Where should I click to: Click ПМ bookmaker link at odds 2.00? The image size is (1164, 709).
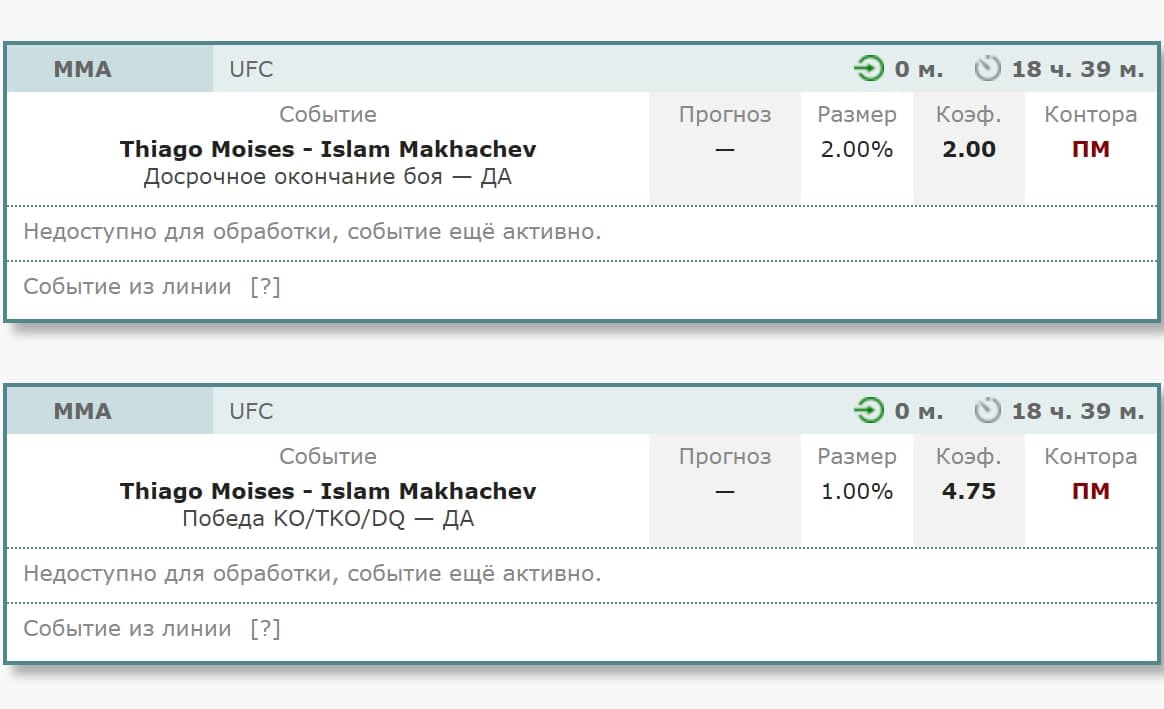1091,149
